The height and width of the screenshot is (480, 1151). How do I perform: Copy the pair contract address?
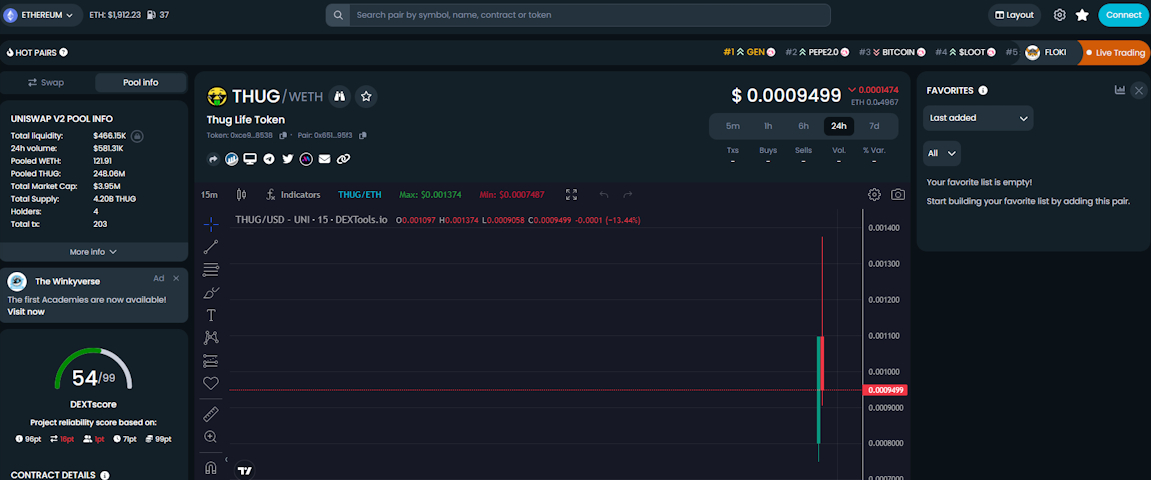[x=363, y=135]
